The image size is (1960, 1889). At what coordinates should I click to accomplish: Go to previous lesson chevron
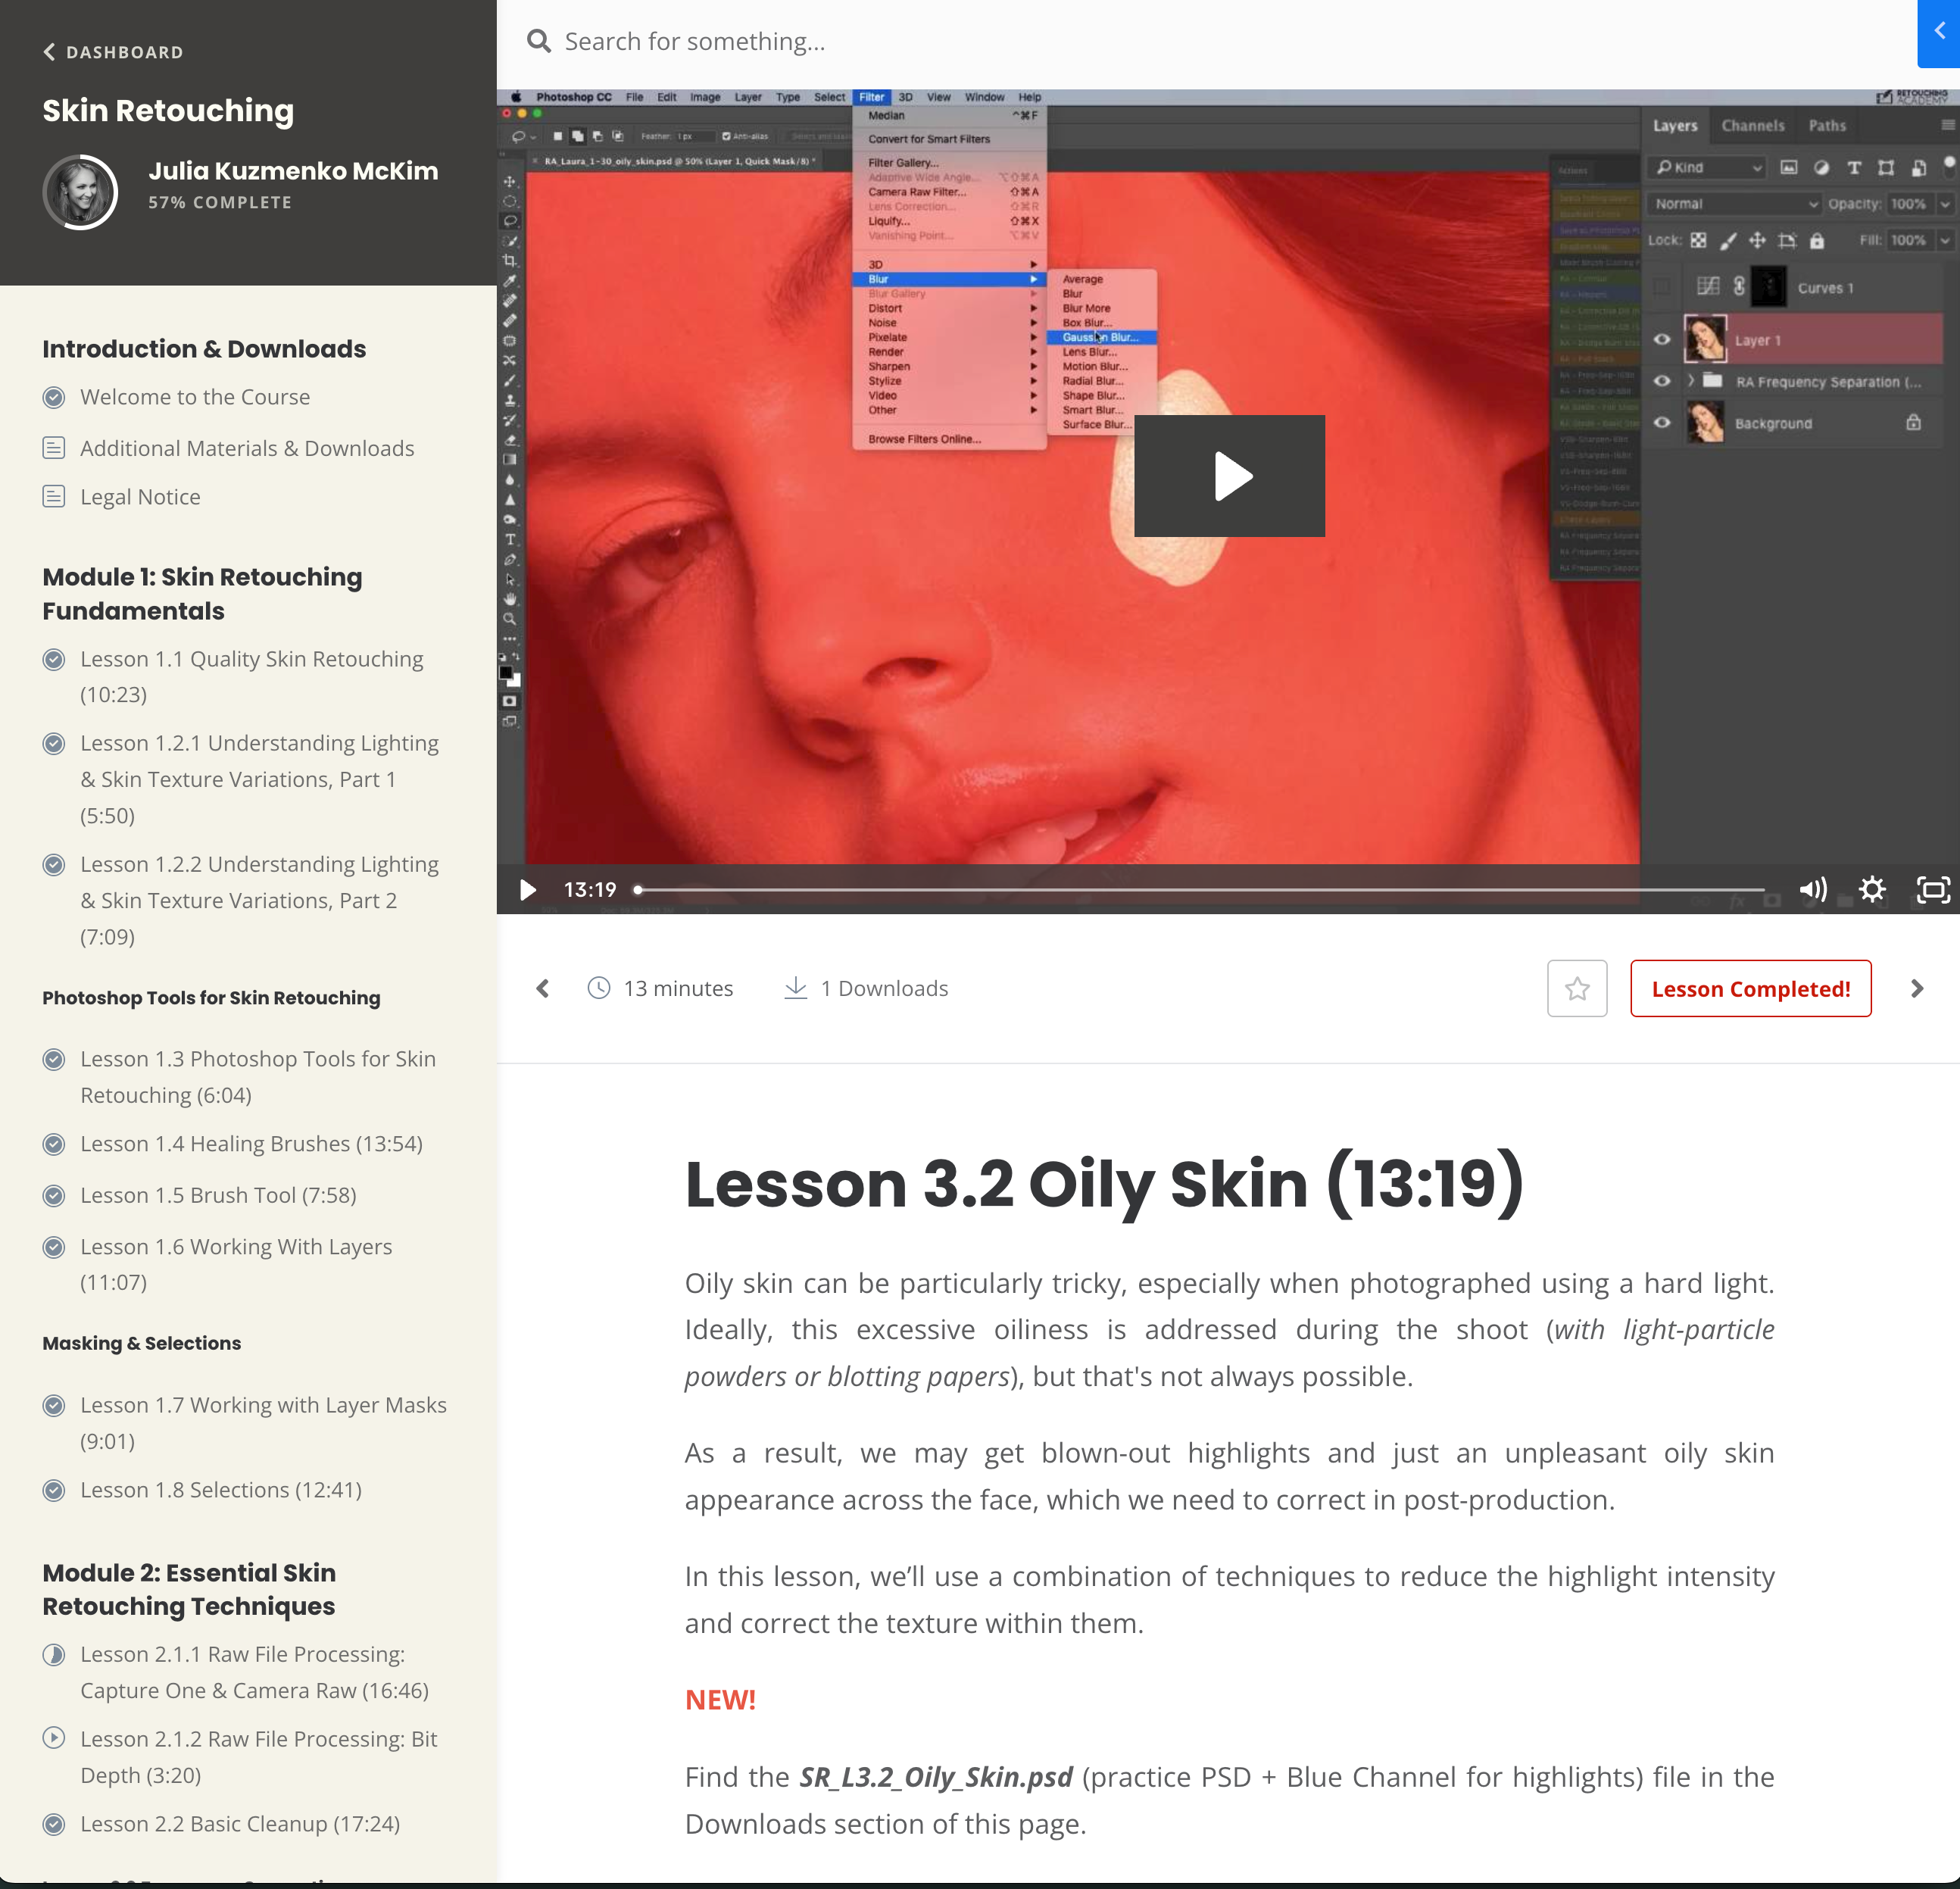pyautogui.click(x=542, y=988)
